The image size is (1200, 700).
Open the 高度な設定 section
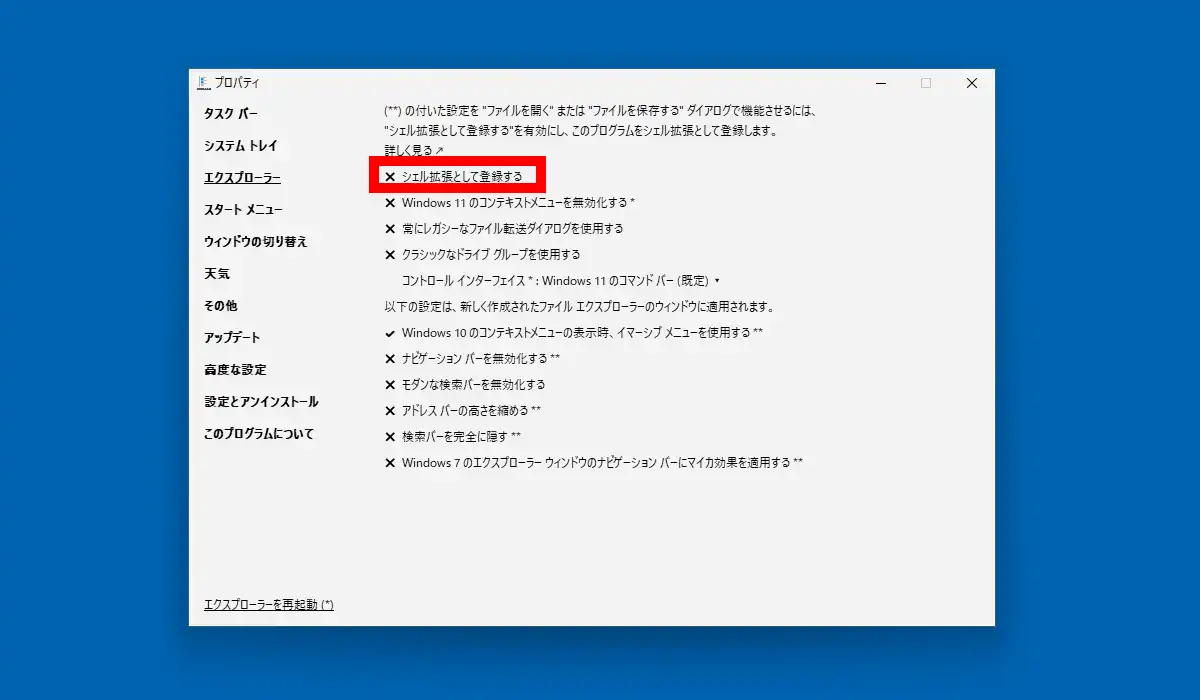[x=235, y=370]
